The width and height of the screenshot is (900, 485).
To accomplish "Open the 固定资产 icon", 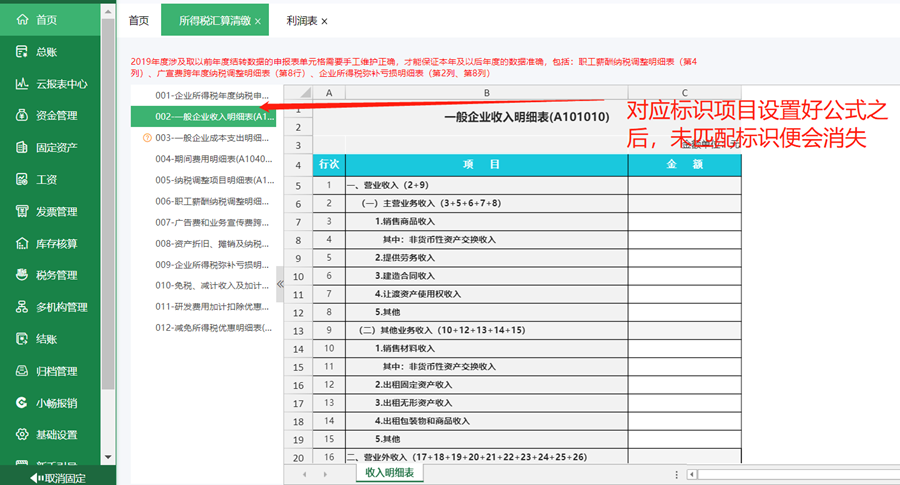I will (22, 148).
